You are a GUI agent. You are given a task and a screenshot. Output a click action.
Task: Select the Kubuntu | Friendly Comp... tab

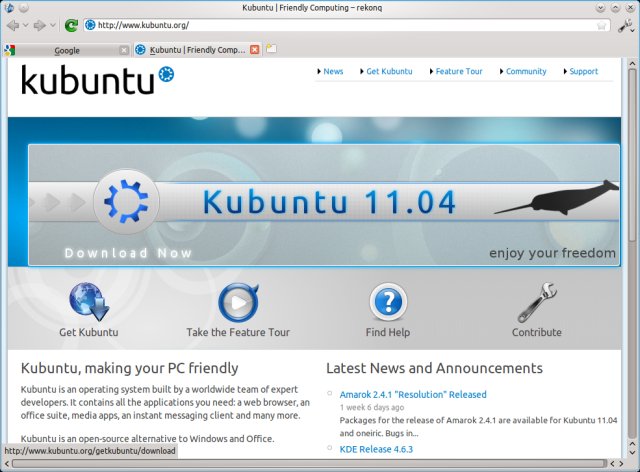(x=197, y=50)
